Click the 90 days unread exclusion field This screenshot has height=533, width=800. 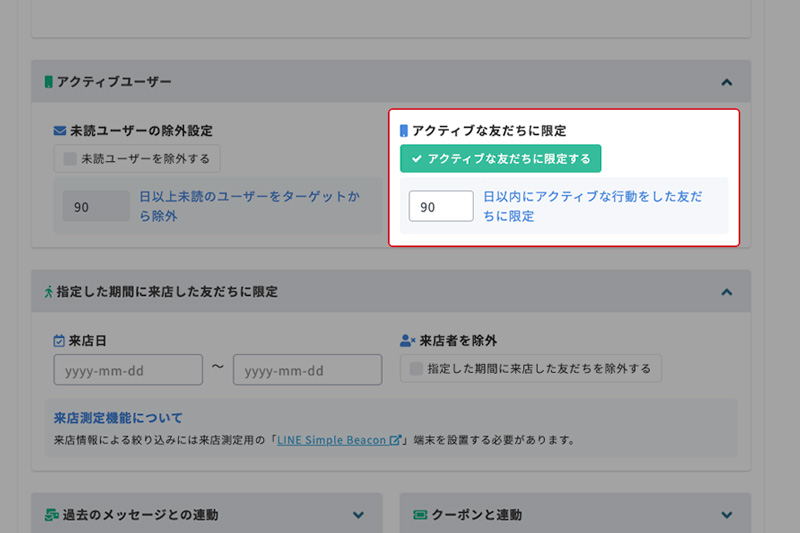pyautogui.click(x=96, y=207)
